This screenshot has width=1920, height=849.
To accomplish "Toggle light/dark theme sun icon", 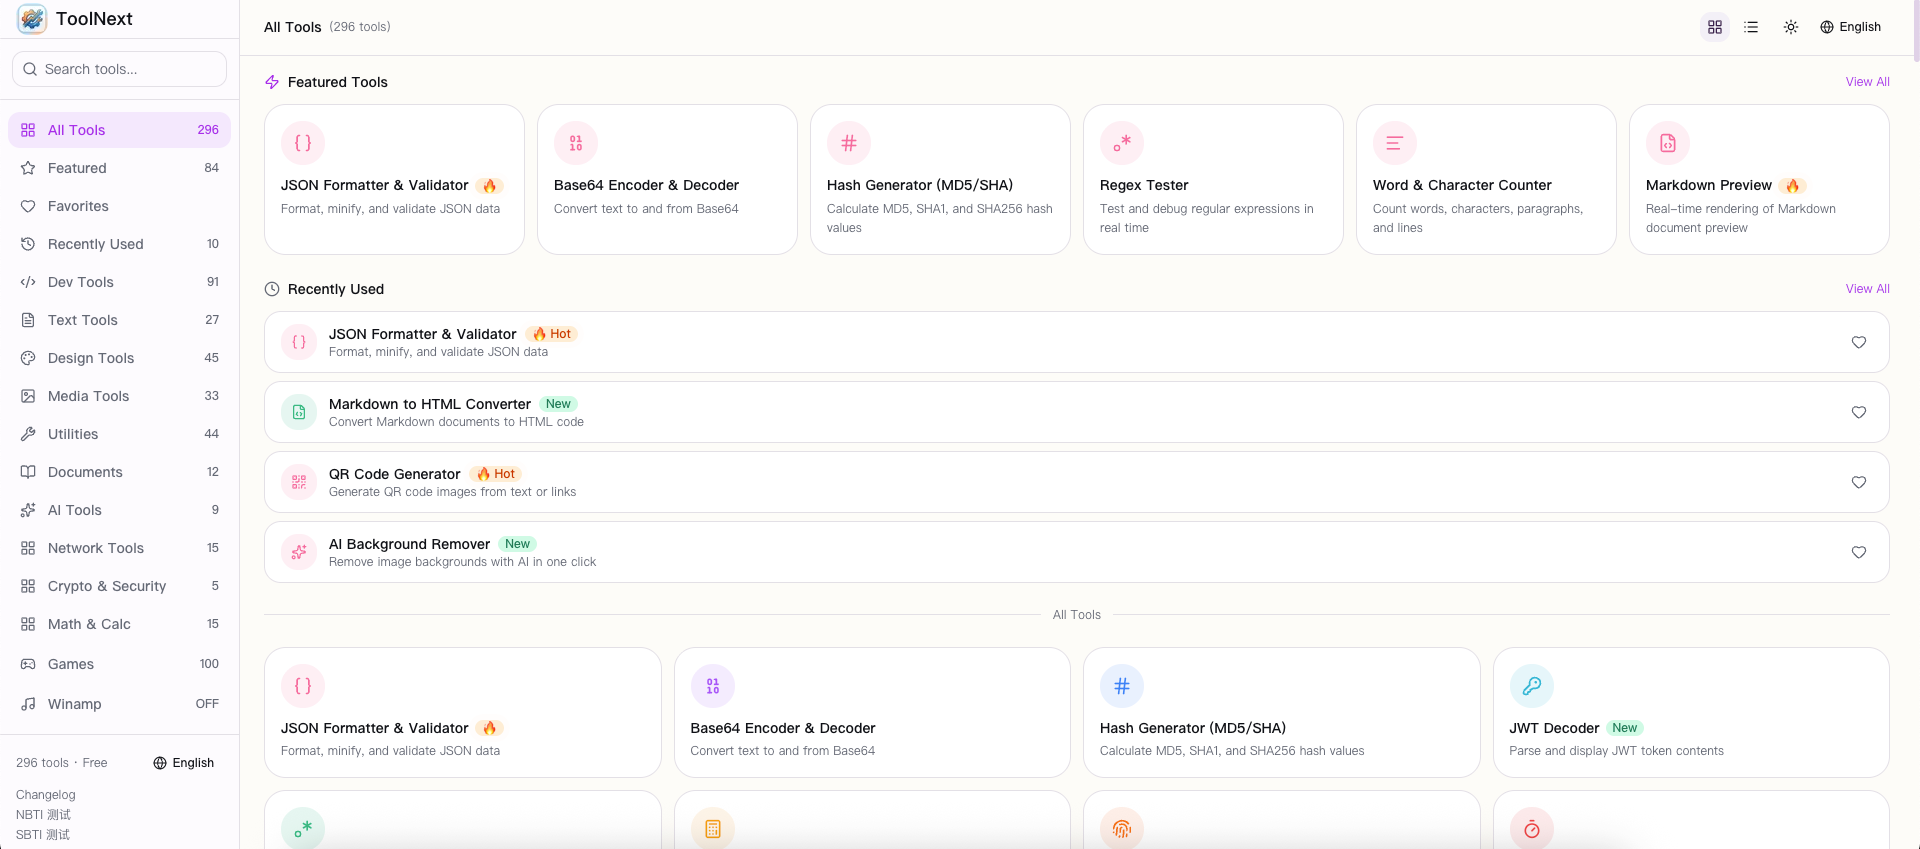I will point(1791,27).
